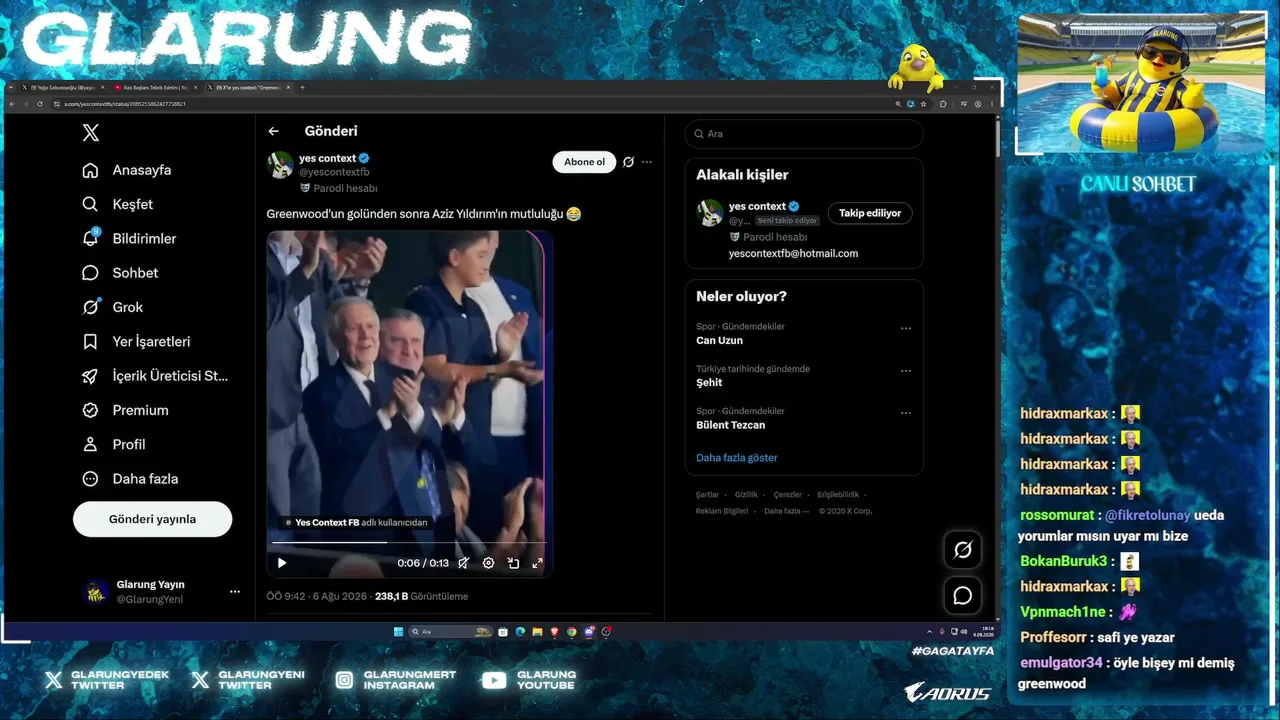This screenshot has width=1280, height=720.
Task: Open the yes context profile avatar
Action: (x=280, y=165)
